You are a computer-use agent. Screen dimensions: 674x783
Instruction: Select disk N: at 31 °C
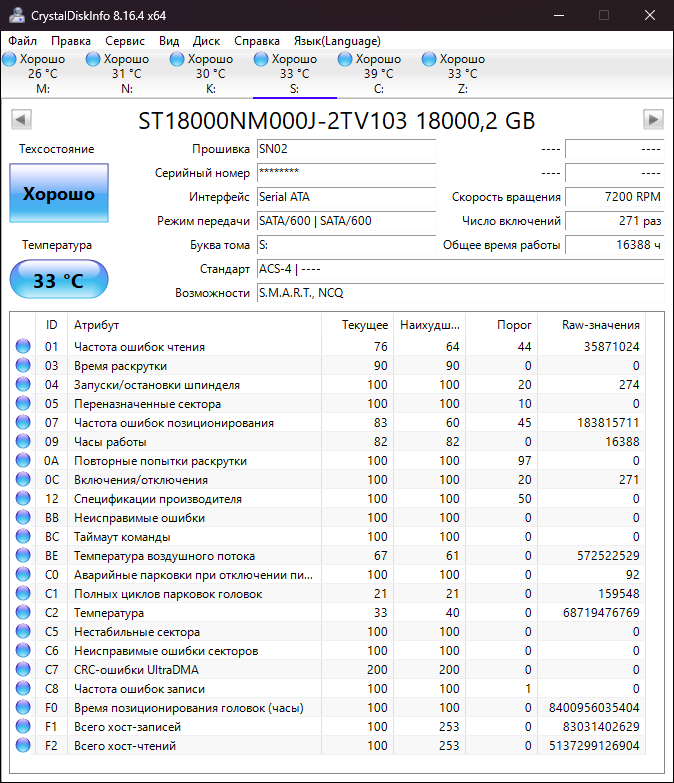point(127,73)
